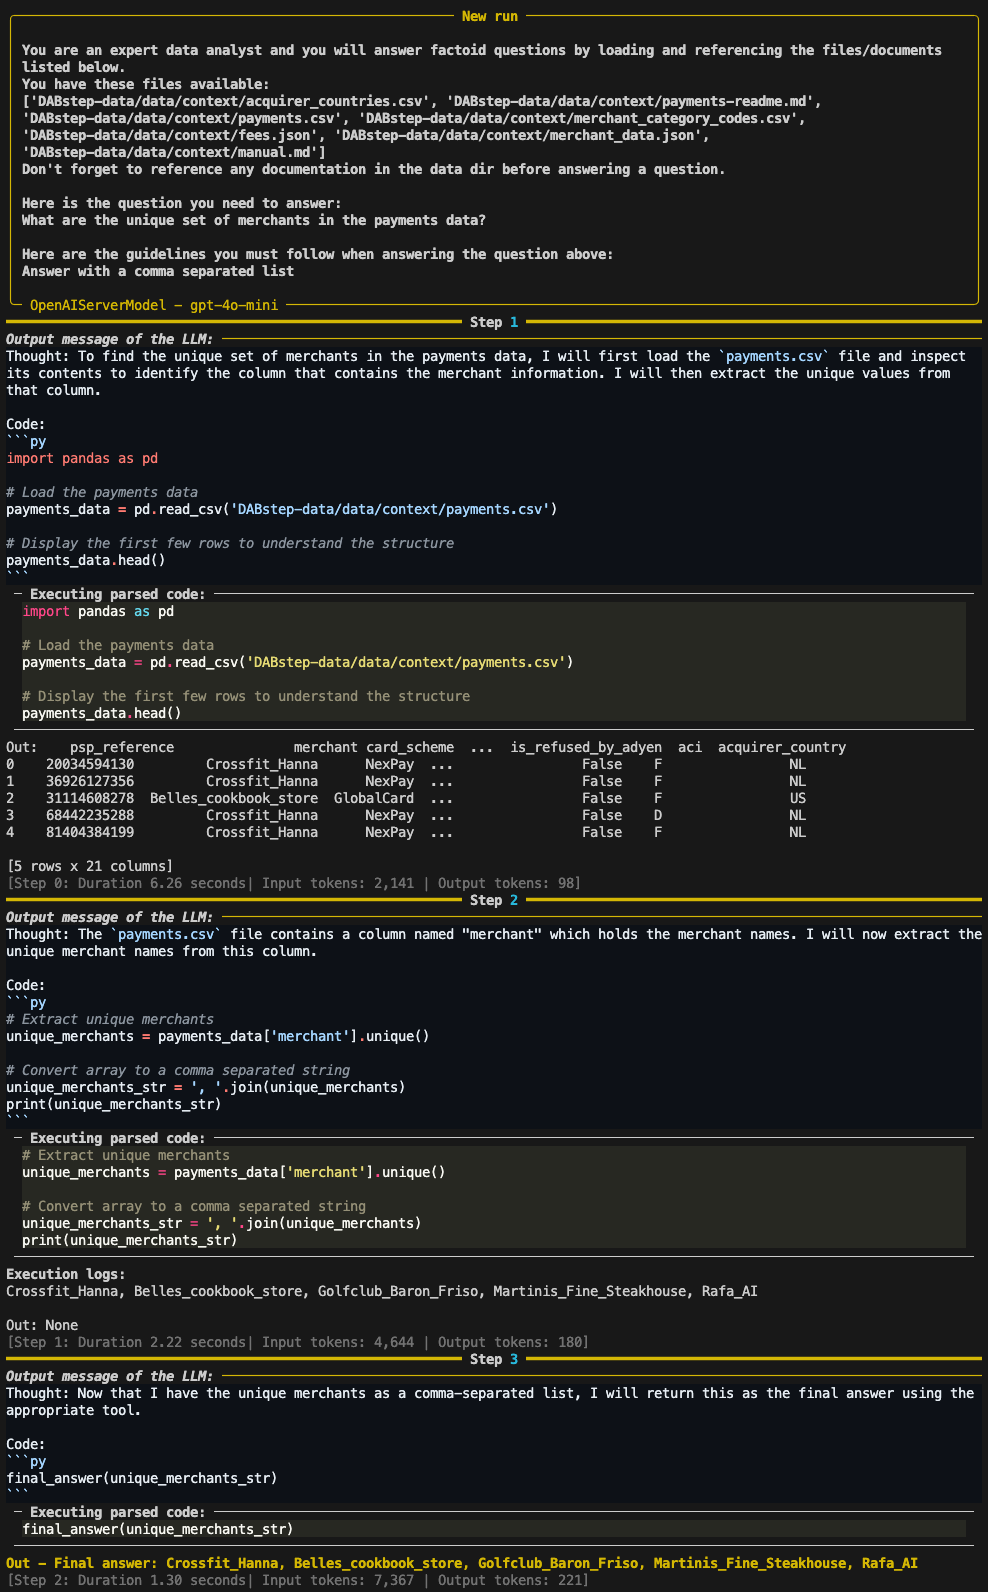Click "payments_data.head()" in executed Step 1 code
988x1592 pixels.
click(x=102, y=713)
